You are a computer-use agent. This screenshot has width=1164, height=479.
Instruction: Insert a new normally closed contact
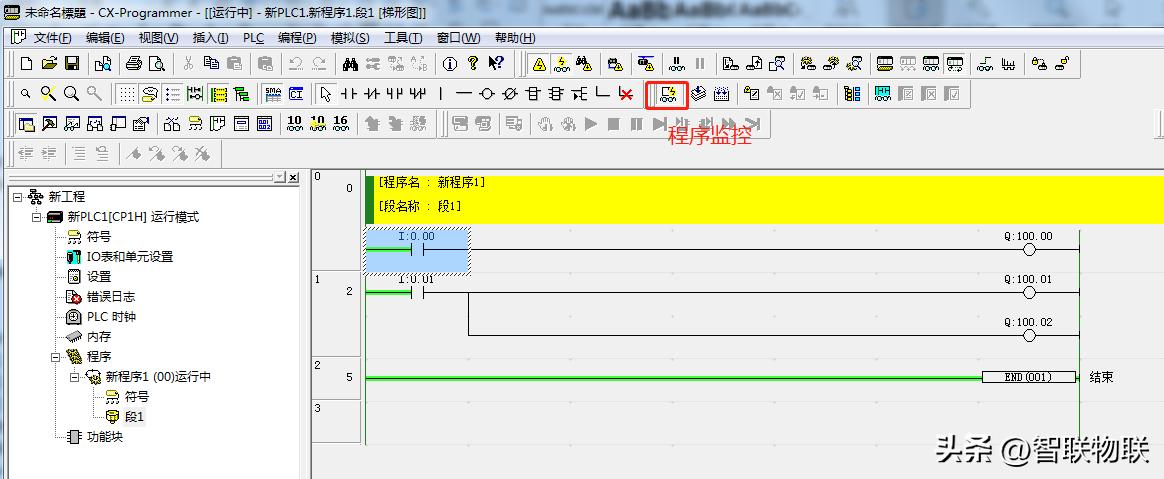click(373, 94)
